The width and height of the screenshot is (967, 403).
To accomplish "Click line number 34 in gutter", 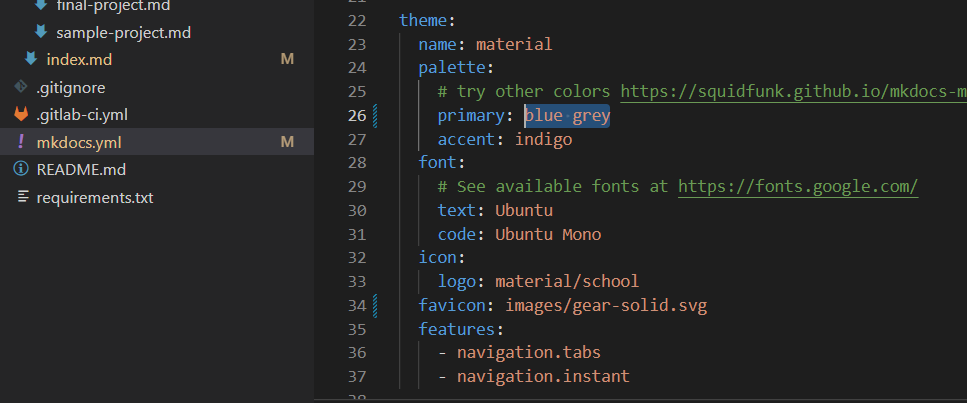I will click(x=357, y=305).
